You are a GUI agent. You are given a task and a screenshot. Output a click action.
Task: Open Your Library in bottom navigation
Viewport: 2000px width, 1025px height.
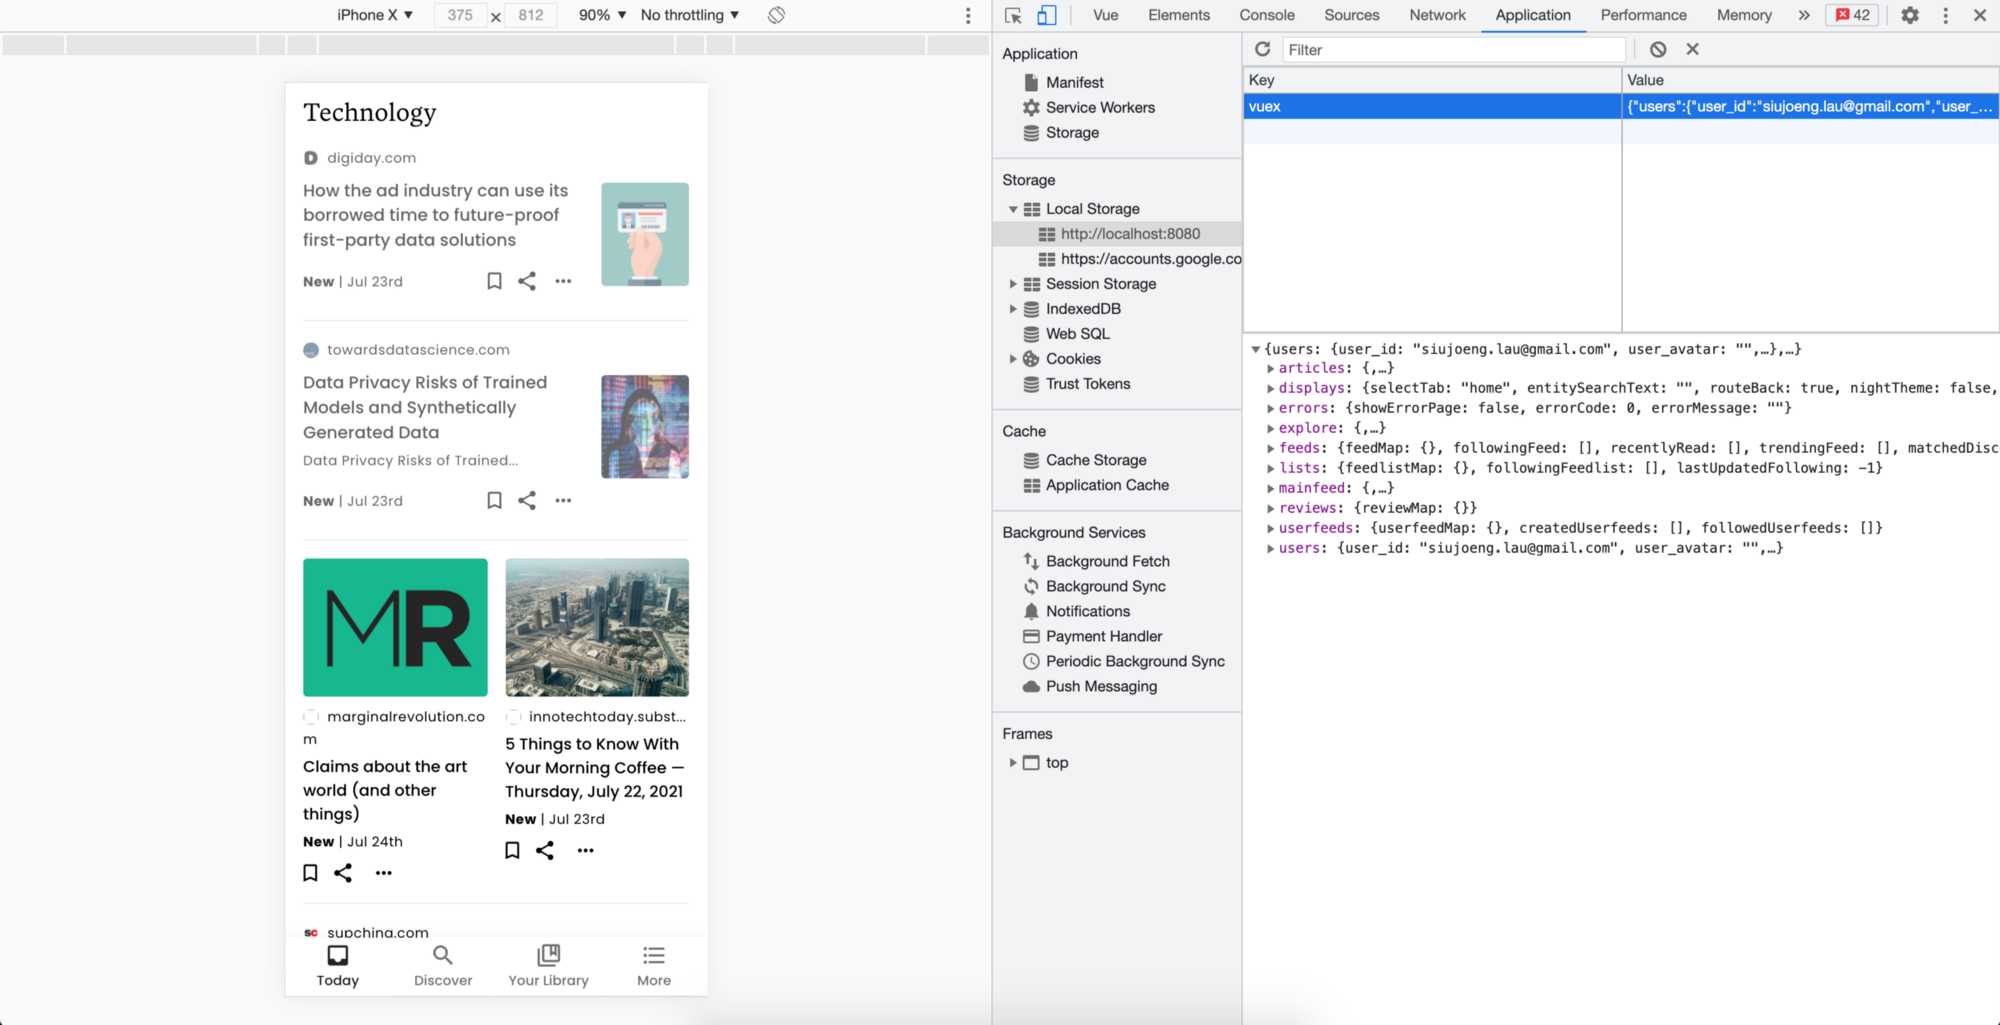[x=548, y=966]
